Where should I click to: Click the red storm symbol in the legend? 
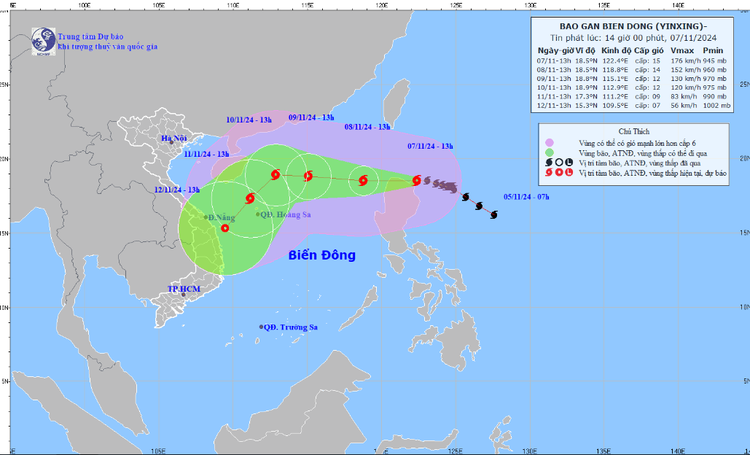pyautogui.click(x=549, y=173)
